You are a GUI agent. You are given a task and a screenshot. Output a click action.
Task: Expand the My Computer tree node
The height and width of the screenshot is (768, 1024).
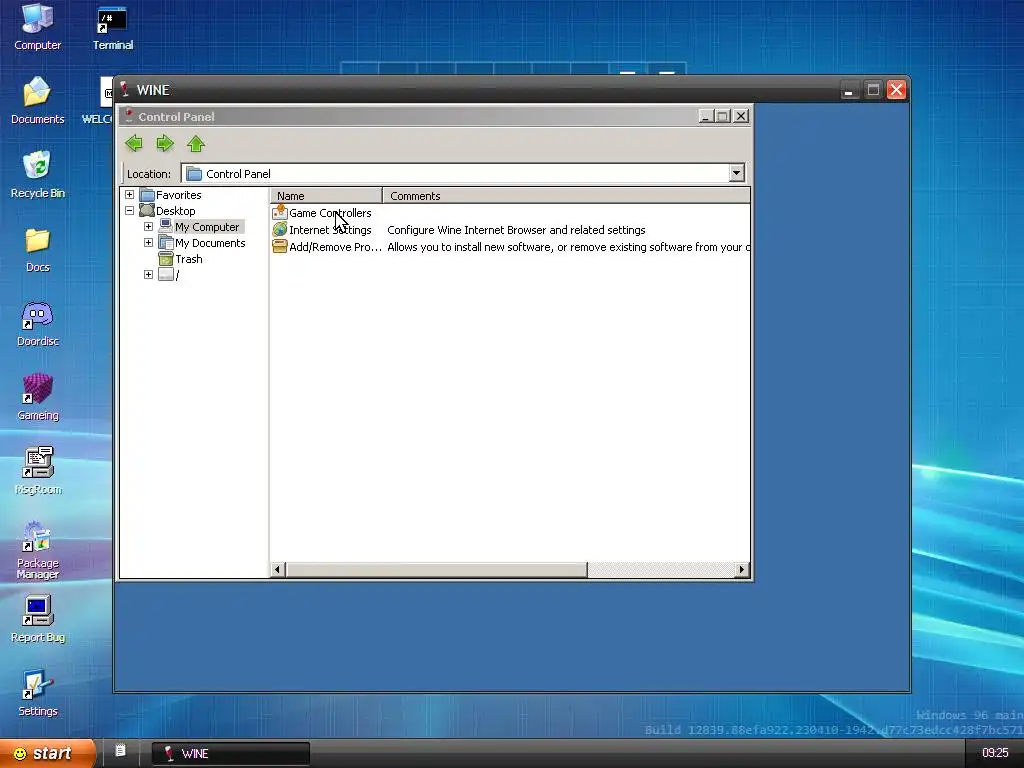click(x=148, y=227)
